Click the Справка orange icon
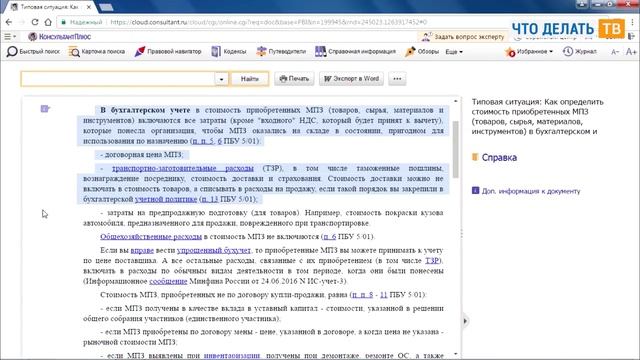The width and height of the screenshot is (640, 360). (x=475, y=157)
